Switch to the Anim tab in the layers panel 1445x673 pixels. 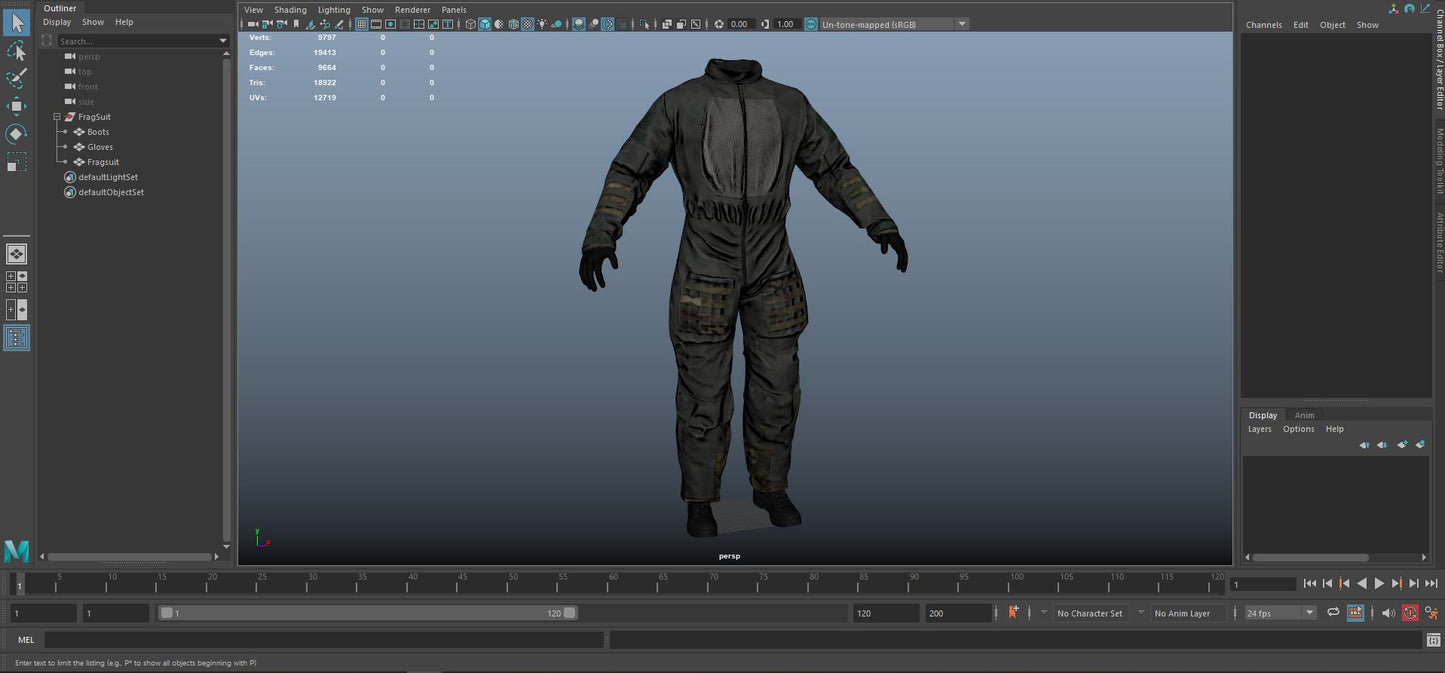click(x=1305, y=415)
